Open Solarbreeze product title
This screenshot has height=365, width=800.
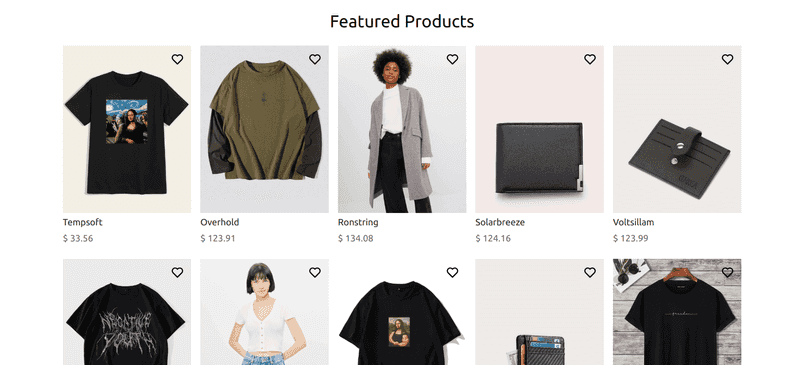pos(500,223)
